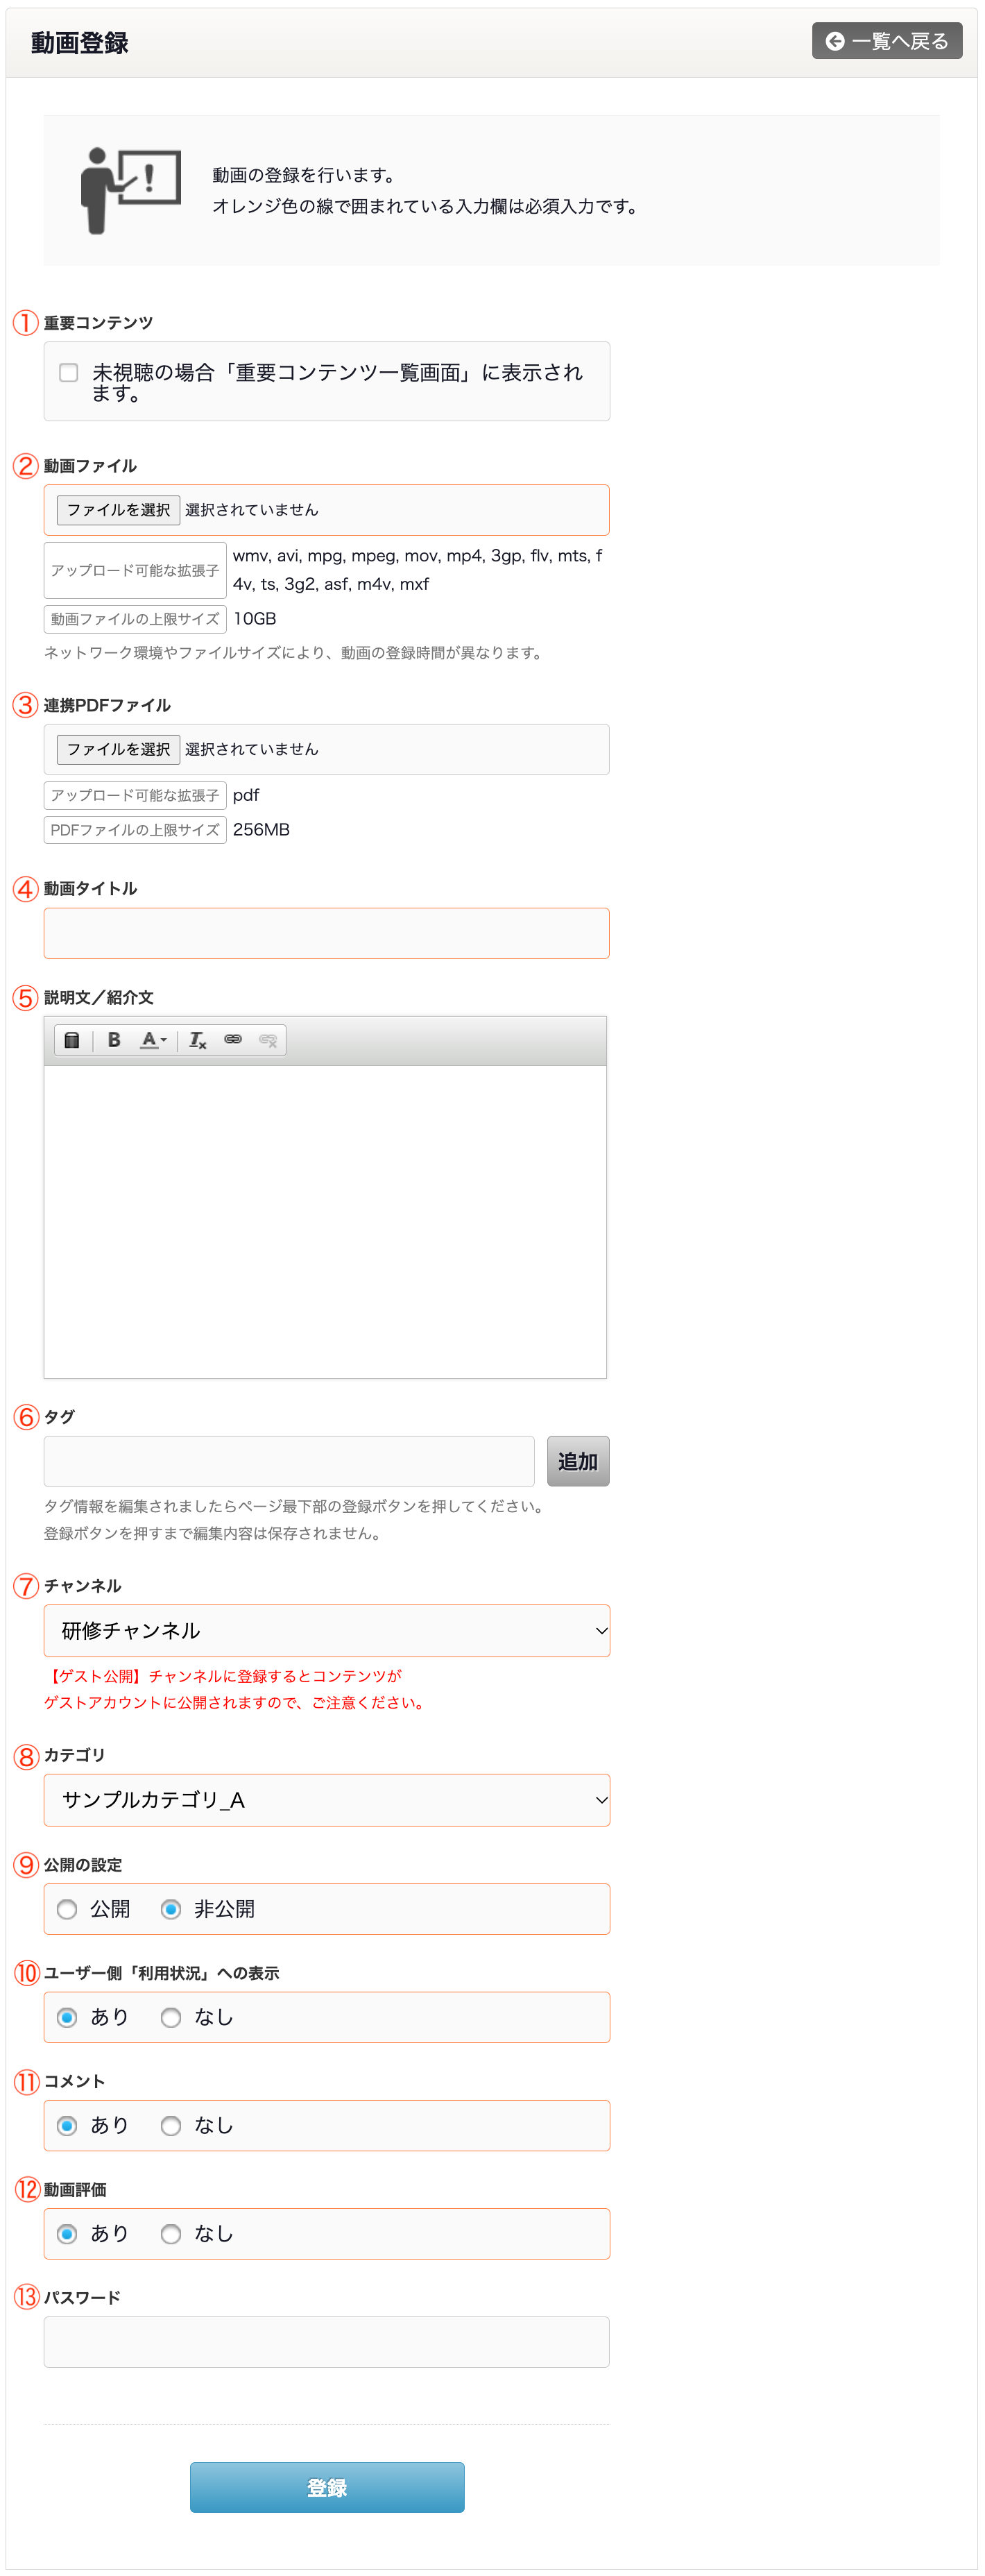Click the タグ input field
Screen dimensions: 985x2576
coord(289,1461)
